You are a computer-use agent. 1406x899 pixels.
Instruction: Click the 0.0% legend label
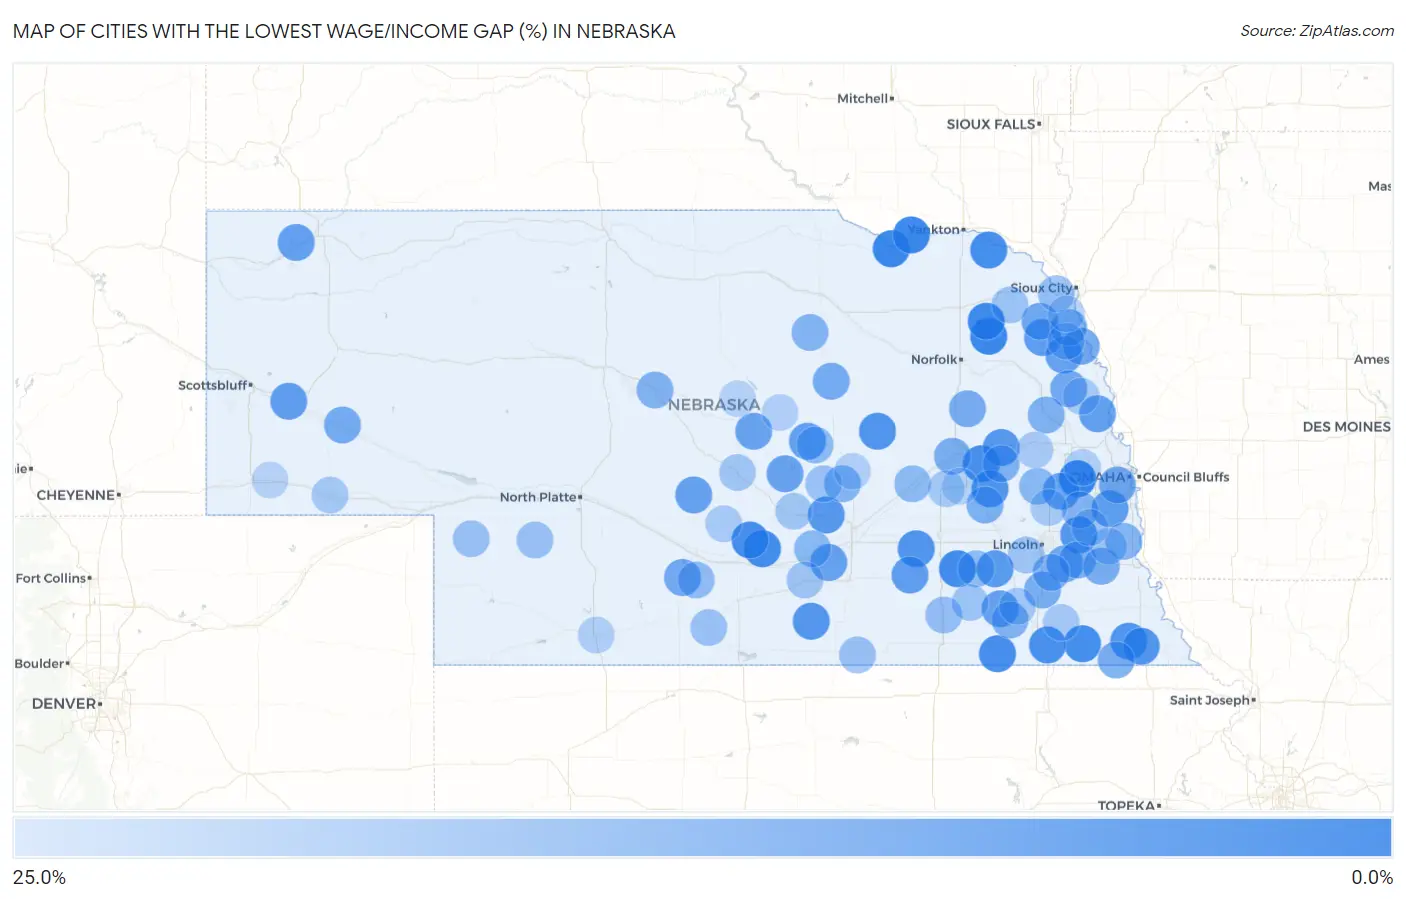[x=1372, y=877]
